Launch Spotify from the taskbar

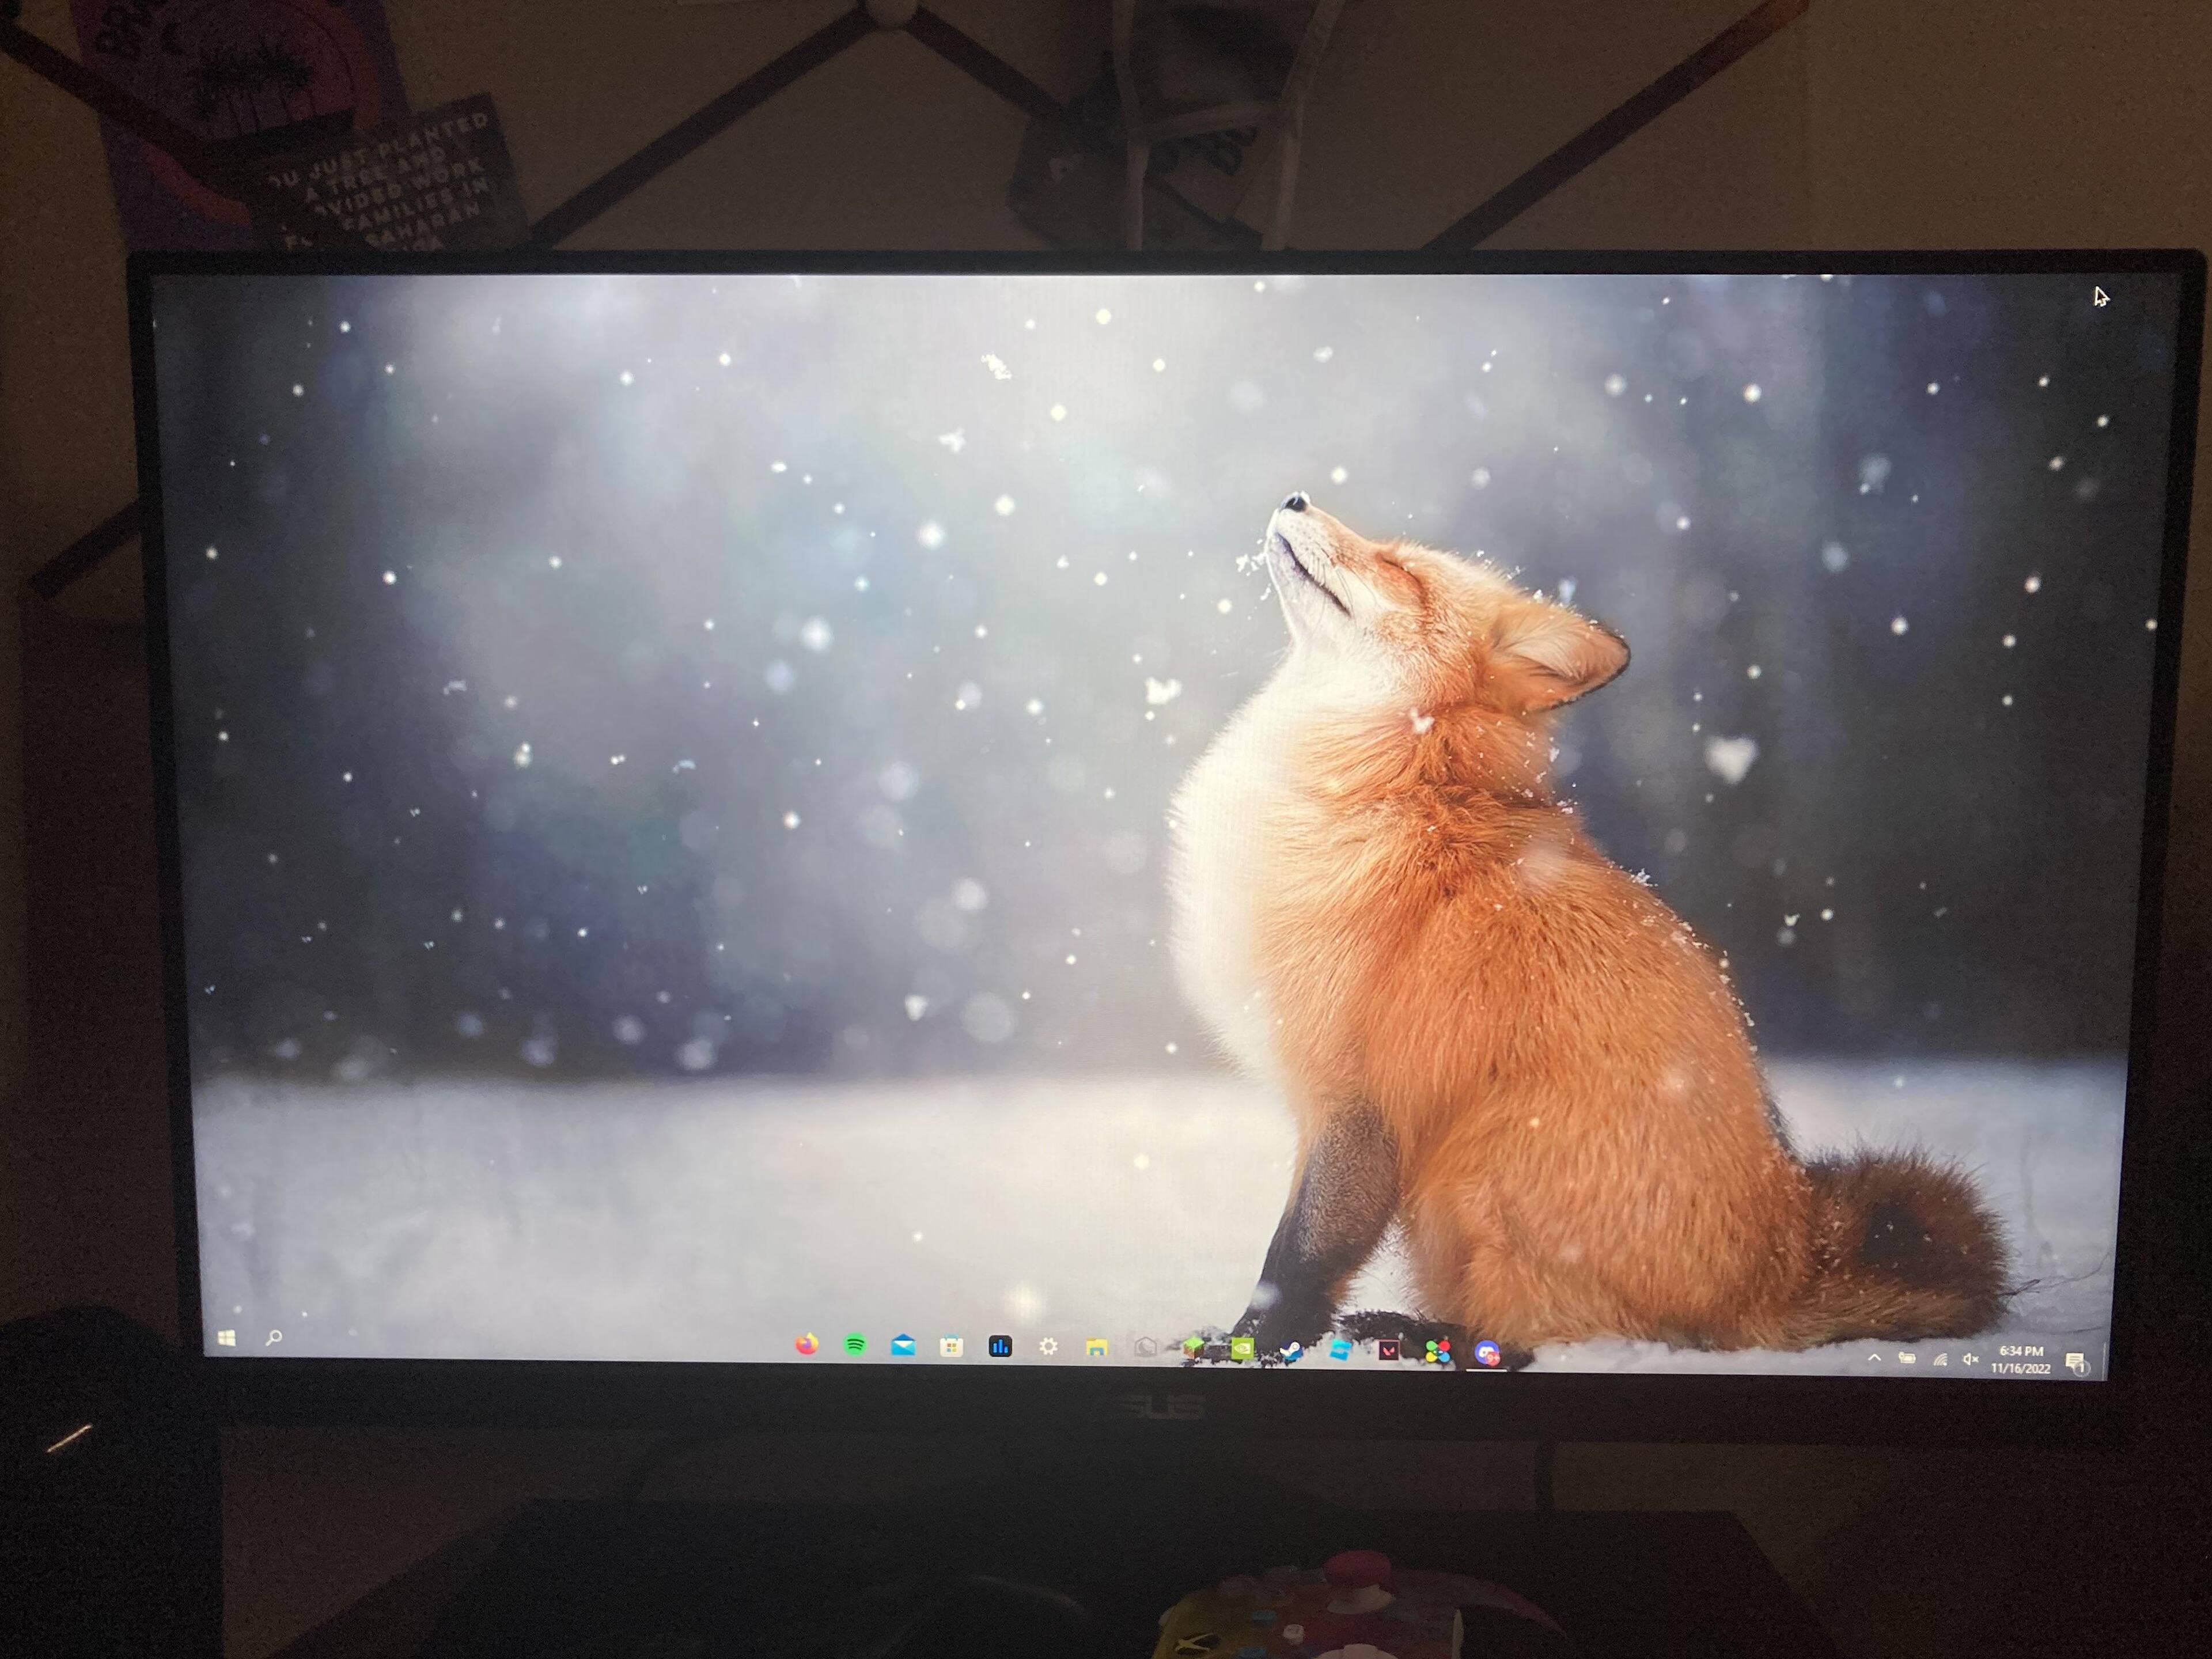point(855,1345)
